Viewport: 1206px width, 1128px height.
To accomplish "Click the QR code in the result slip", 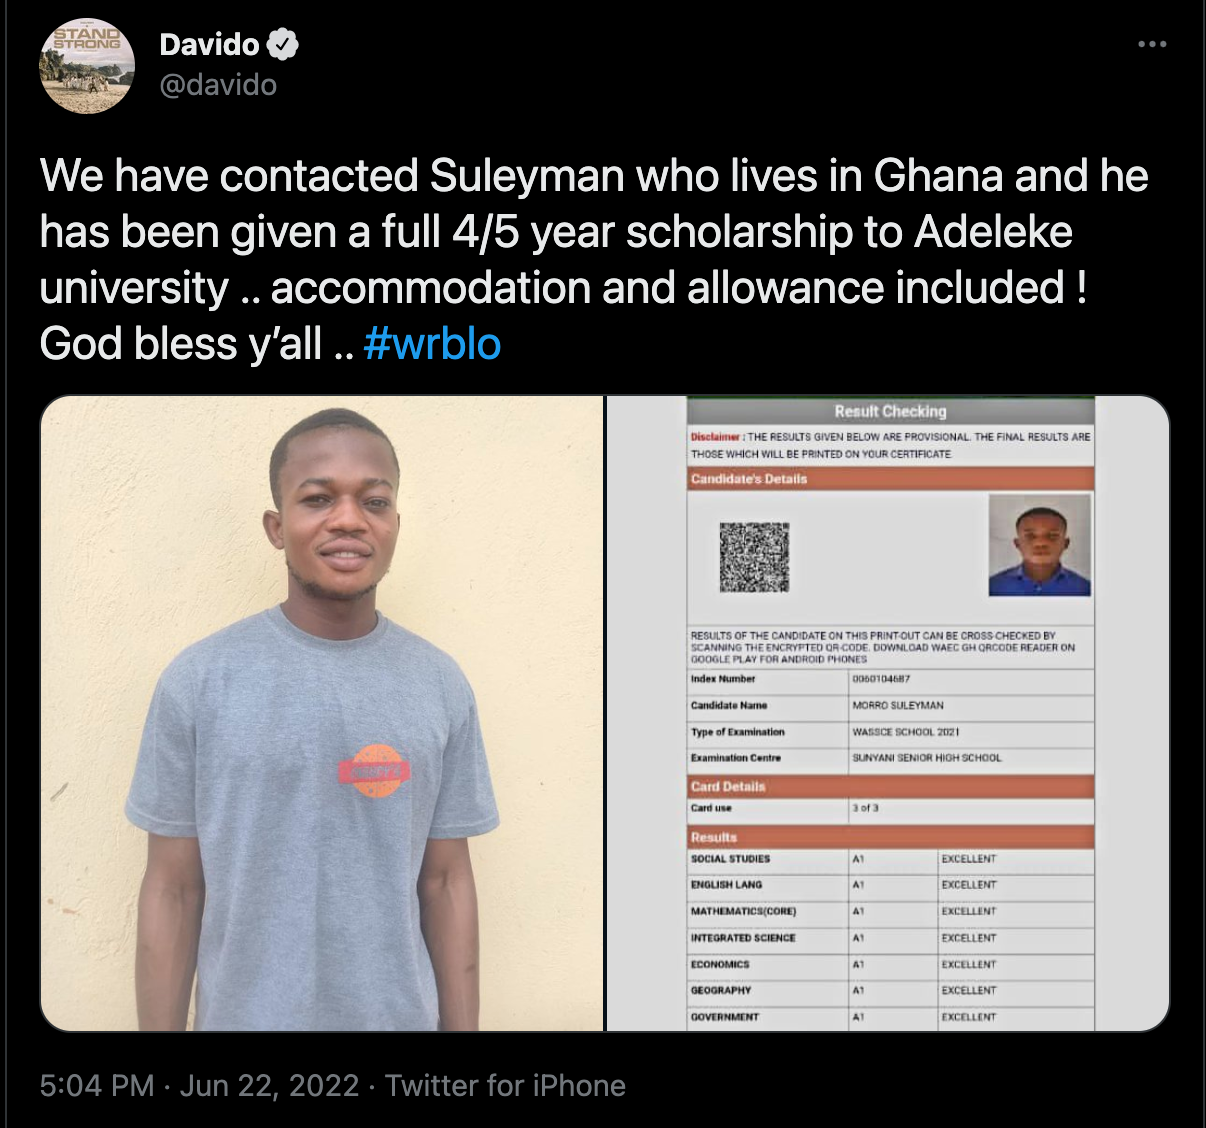I will pyautogui.click(x=755, y=556).
